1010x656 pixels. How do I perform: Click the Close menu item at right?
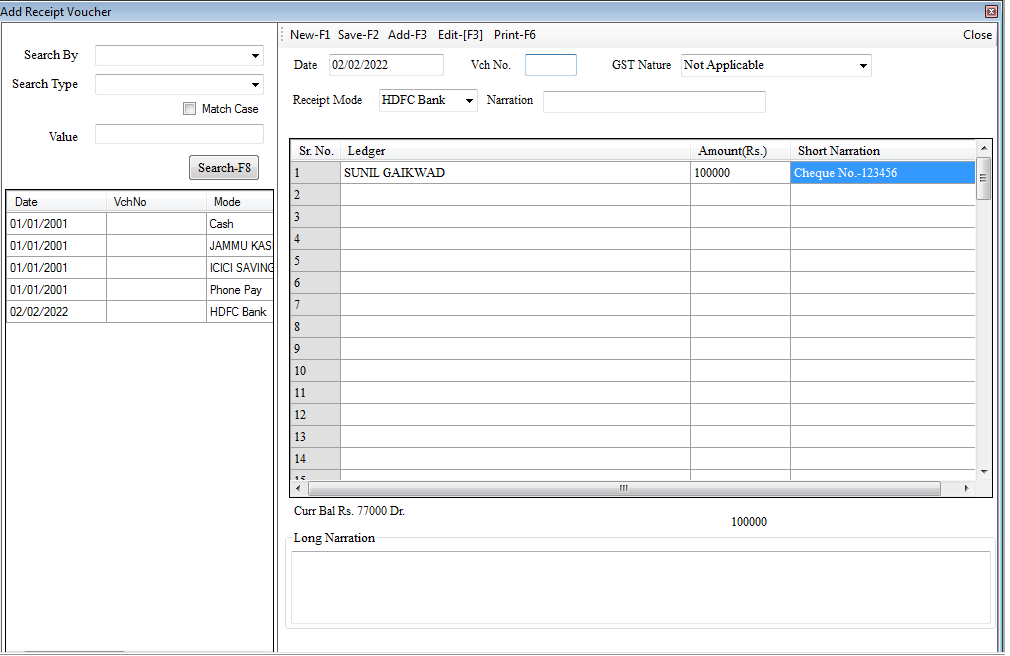click(977, 35)
